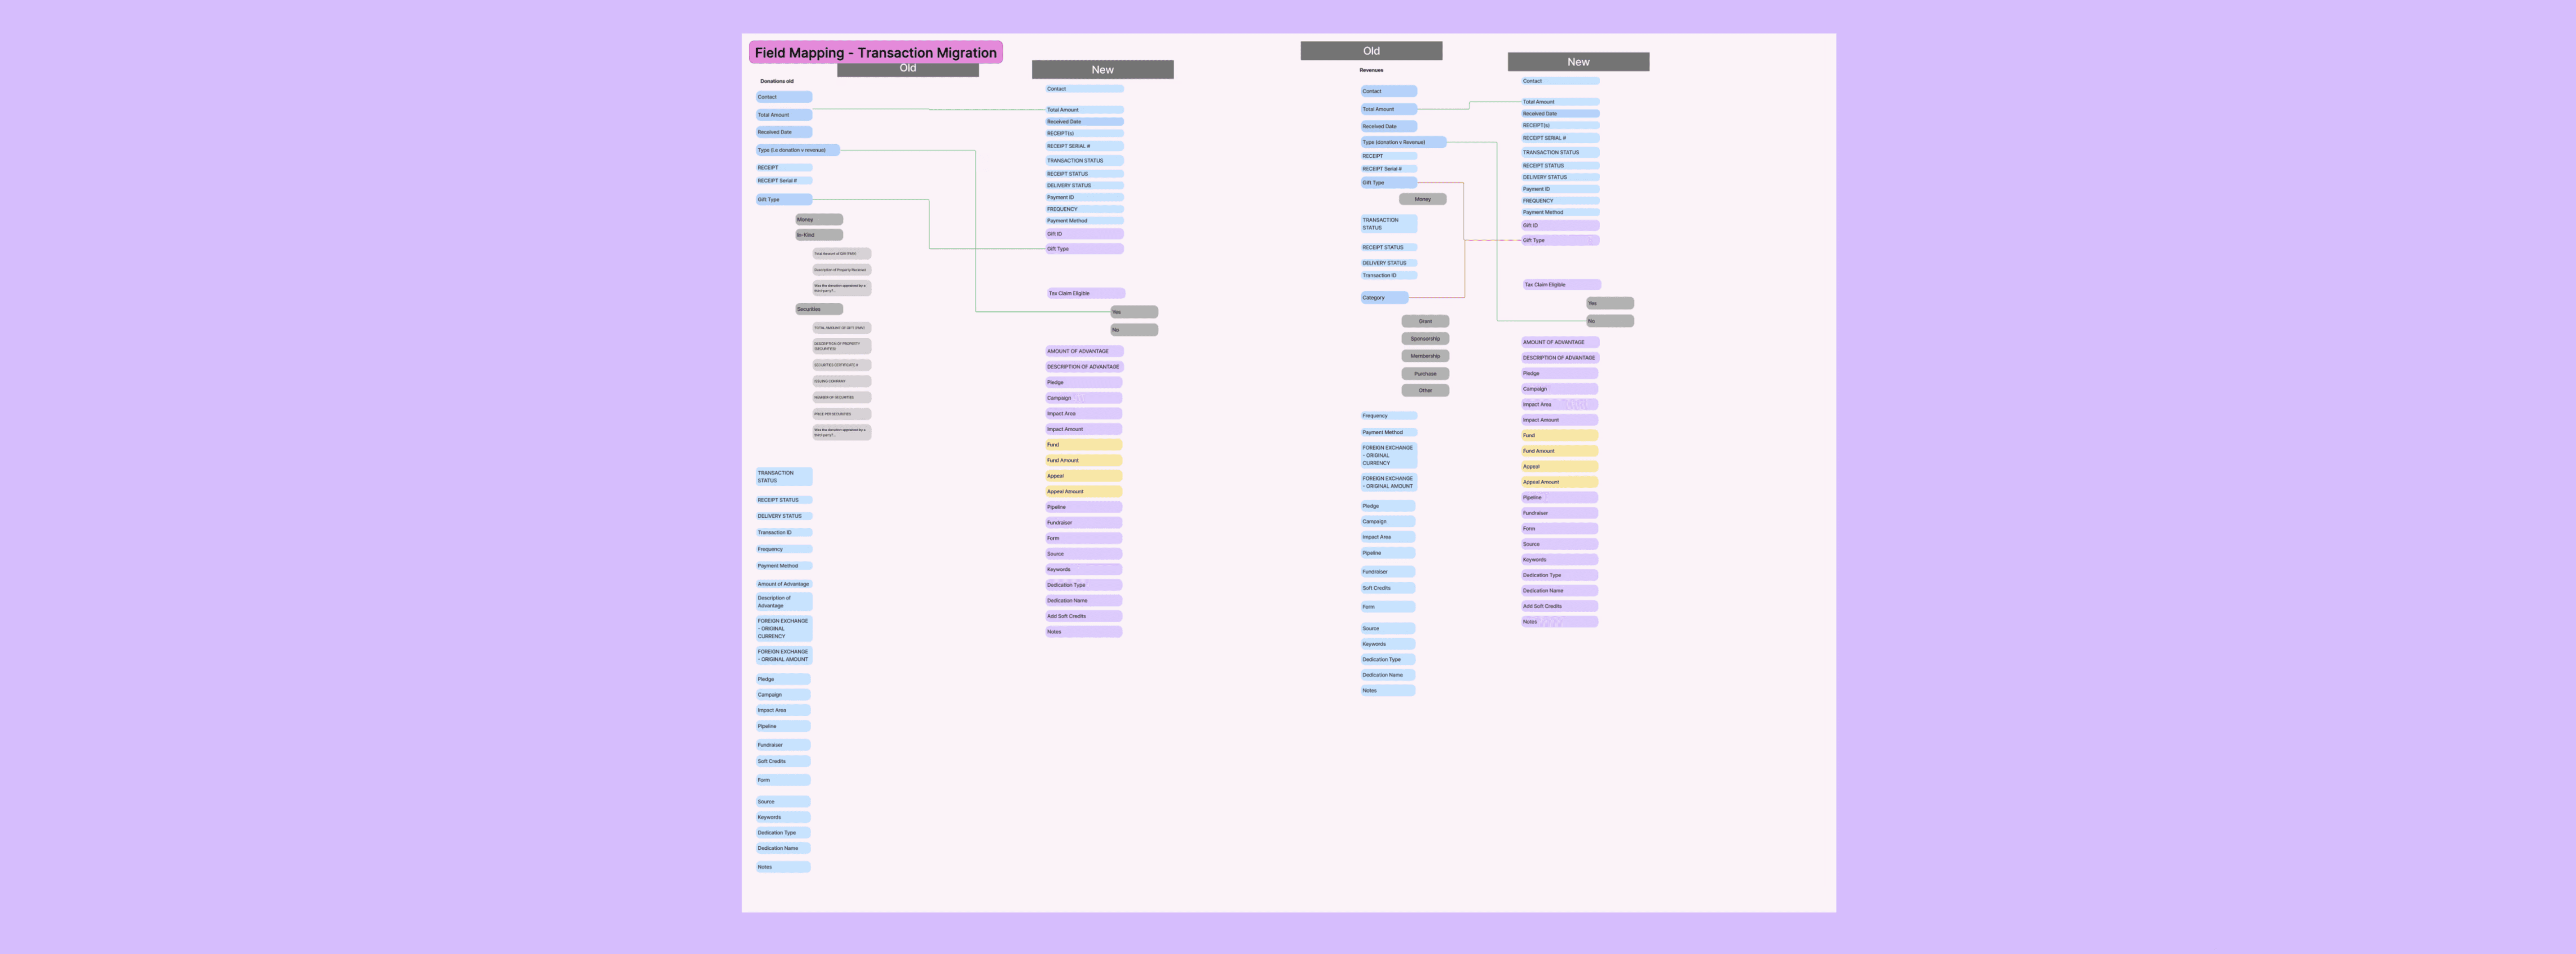Click the "Purchase" category box
The height and width of the screenshot is (954, 2576).
coord(1425,374)
